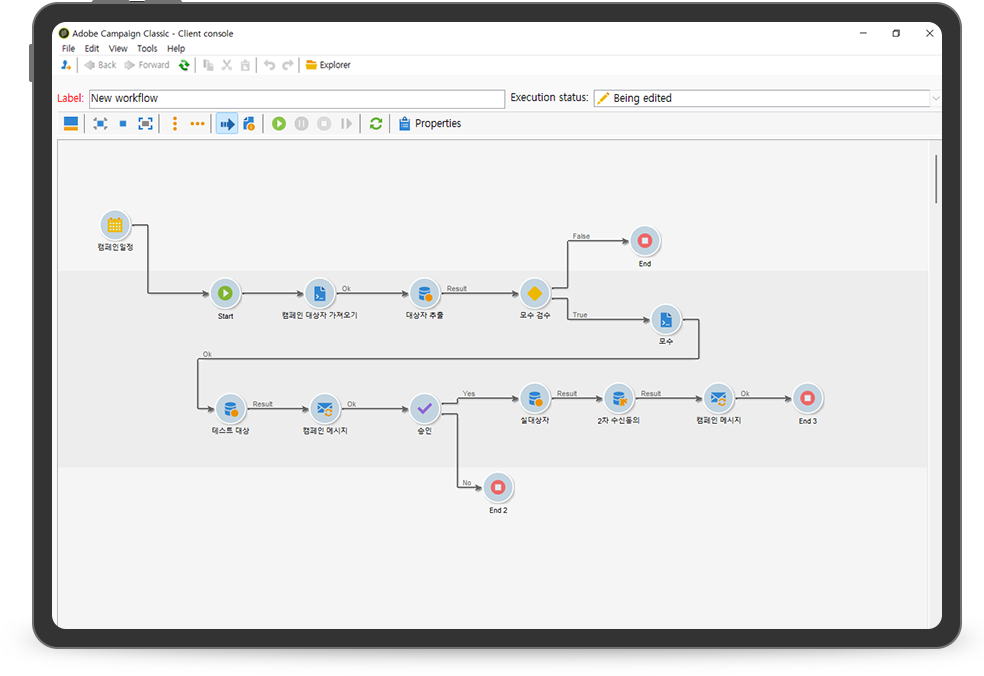
Task: Click the green Start workflow play button
Action: coord(279,124)
